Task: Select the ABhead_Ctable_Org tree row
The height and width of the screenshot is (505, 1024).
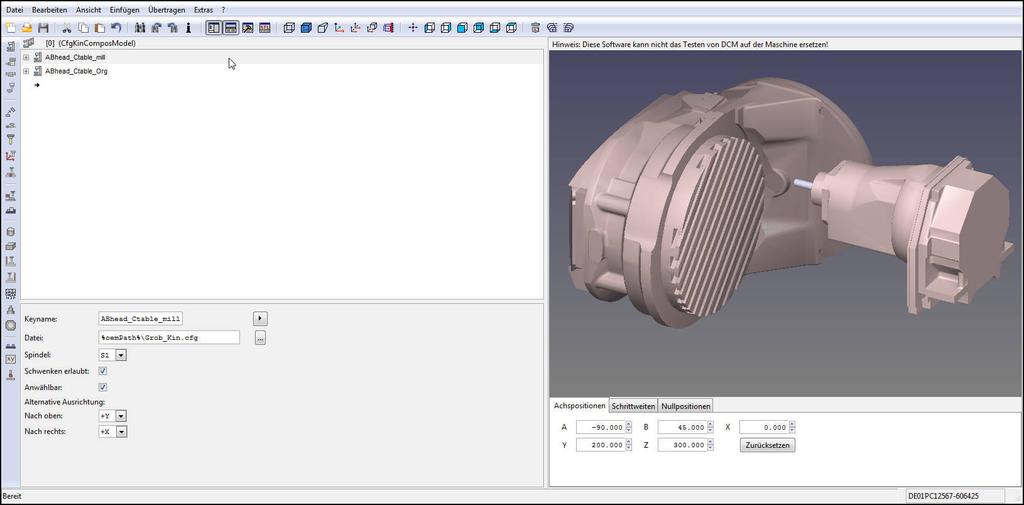Action: (282, 71)
